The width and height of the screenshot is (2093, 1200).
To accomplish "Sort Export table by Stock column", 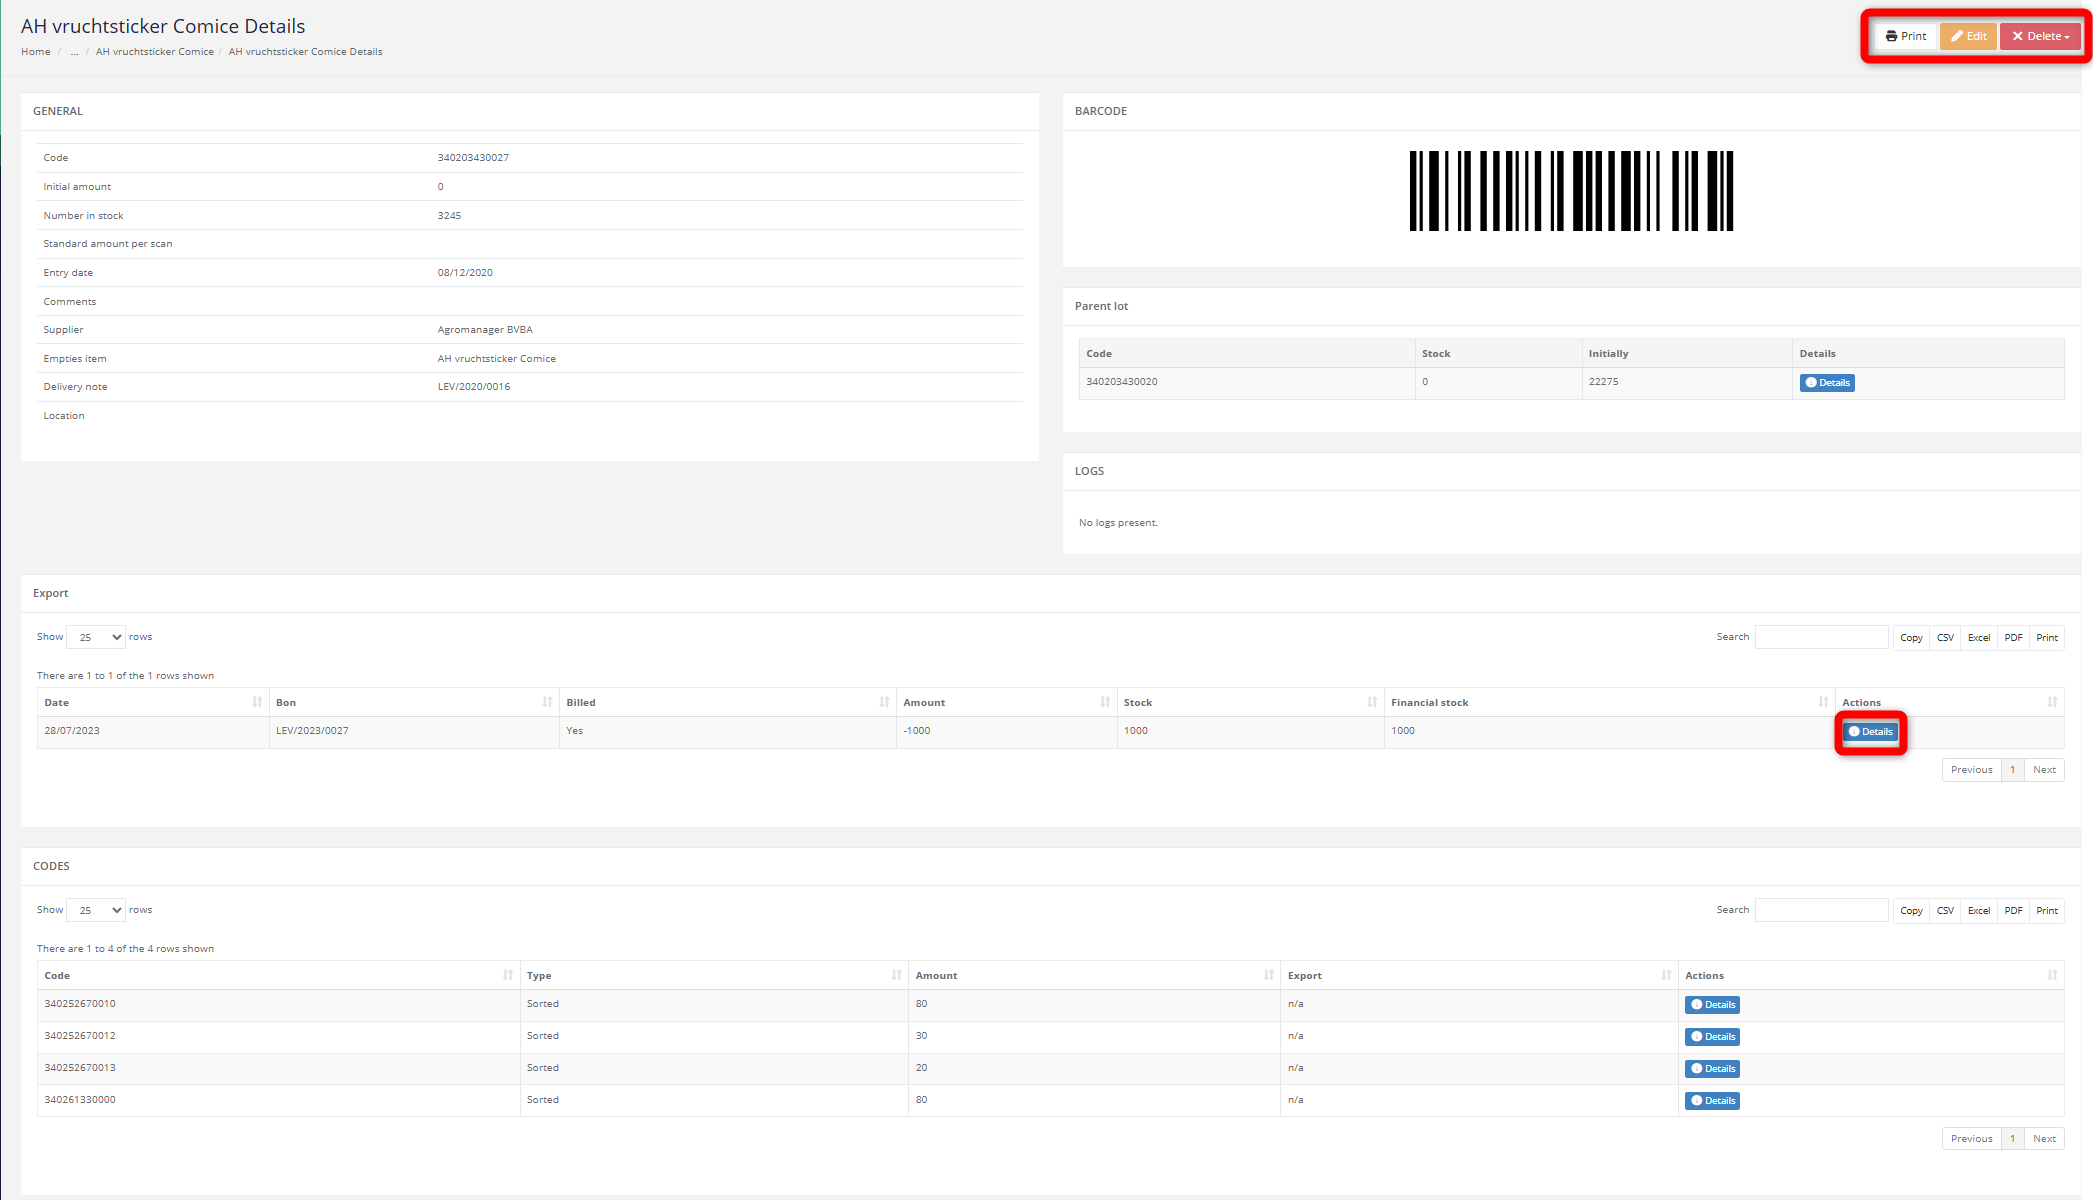I will click(x=1250, y=702).
